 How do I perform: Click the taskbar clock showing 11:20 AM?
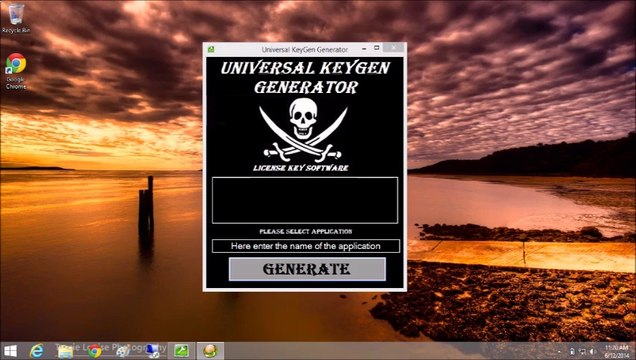click(x=617, y=351)
